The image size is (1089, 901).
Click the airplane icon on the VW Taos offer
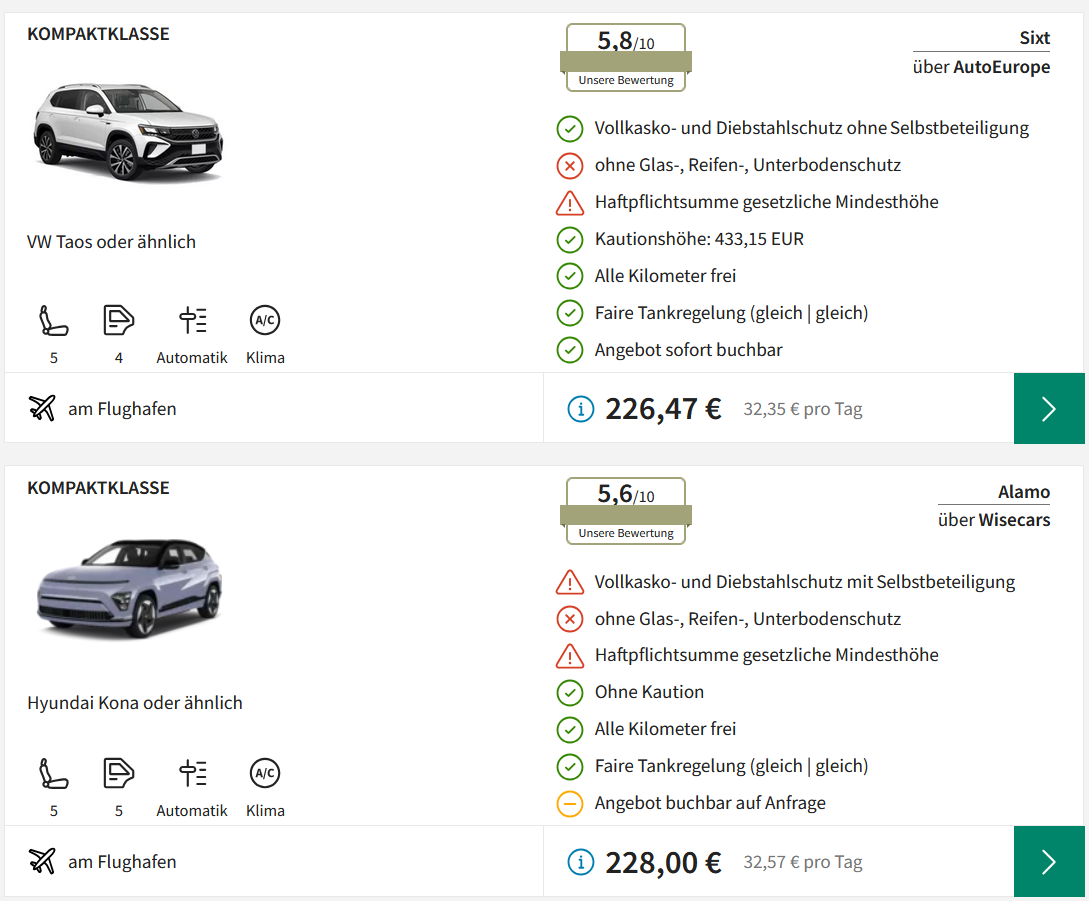43,408
